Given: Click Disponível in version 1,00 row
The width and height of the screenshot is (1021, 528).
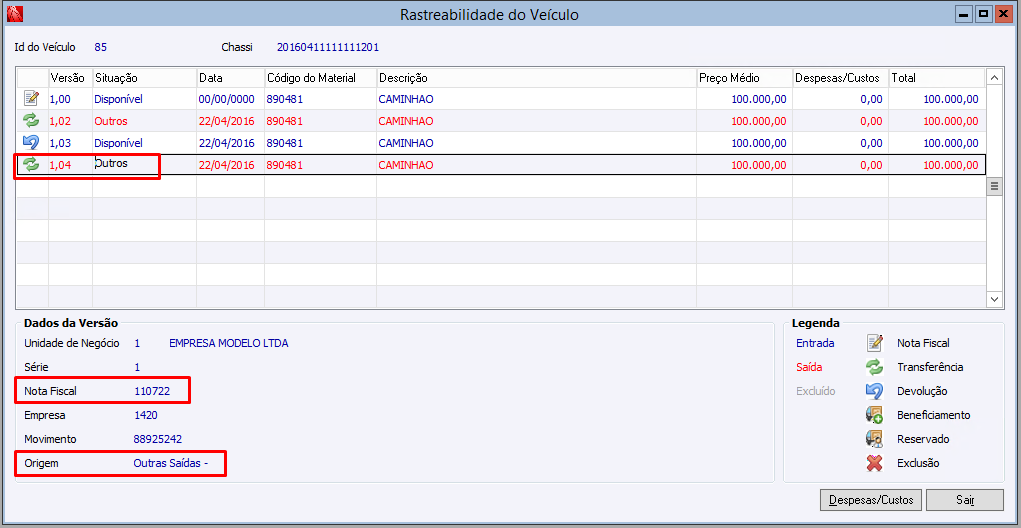Looking at the screenshot, I should coord(119,99).
